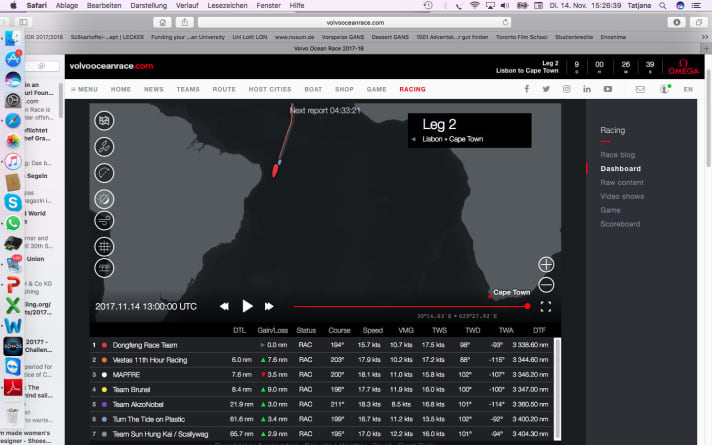The image size is (712, 445).
Task: Toggle the day/night compass overlay icon
Action: [x=104, y=199]
